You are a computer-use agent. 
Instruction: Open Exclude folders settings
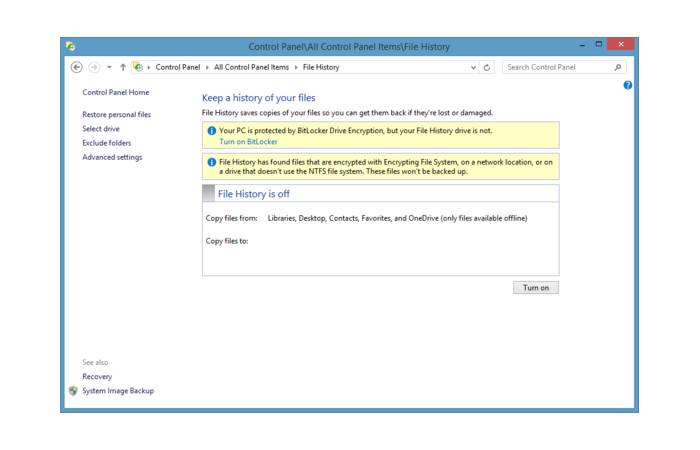point(107,143)
